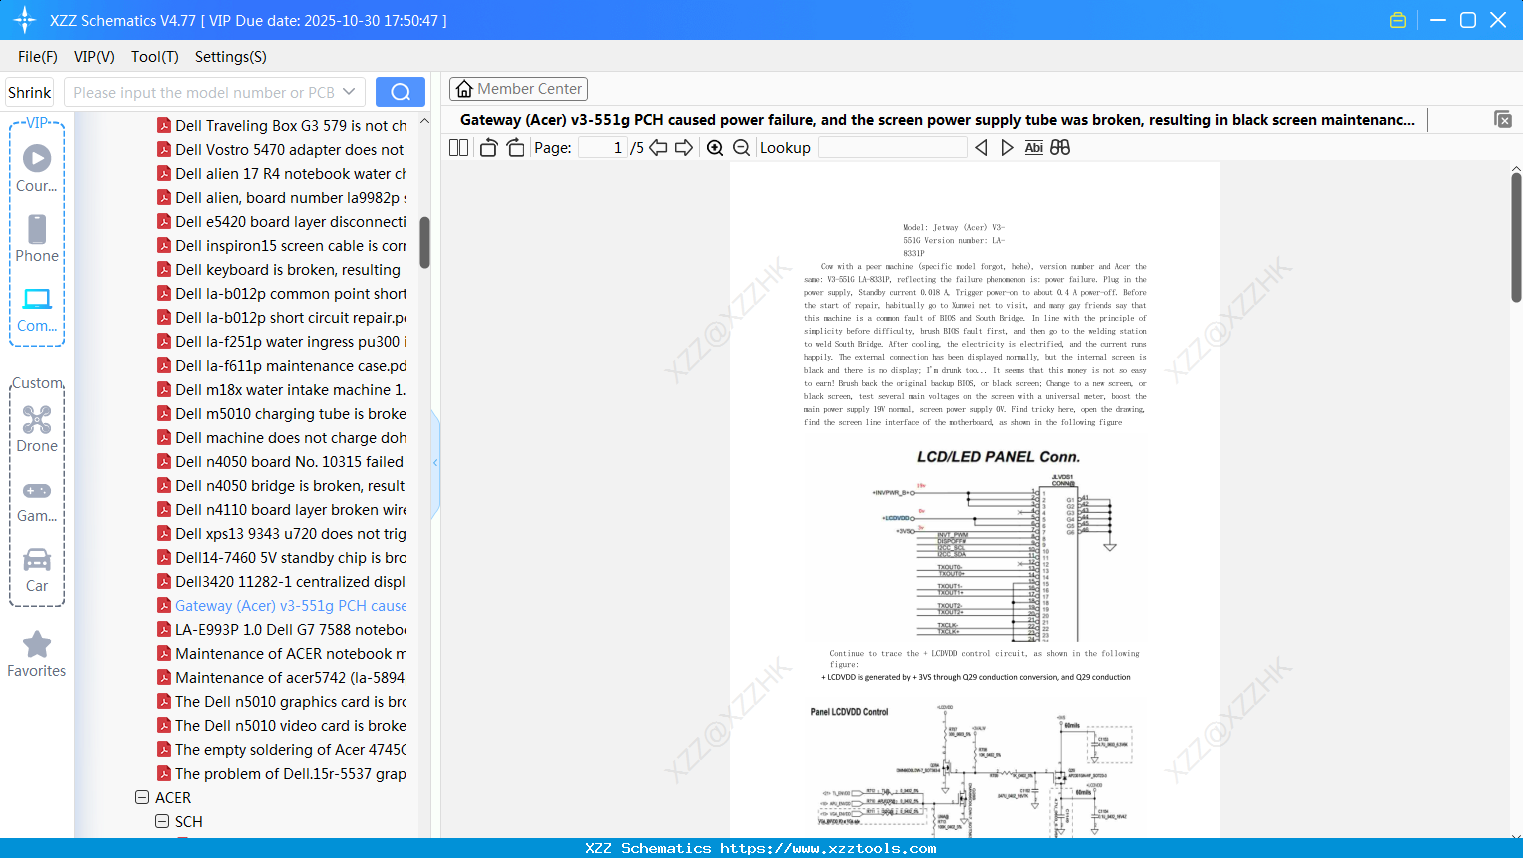This screenshot has width=1523, height=858.
Task: Close the document tab with the top-right icon
Action: point(1503,119)
